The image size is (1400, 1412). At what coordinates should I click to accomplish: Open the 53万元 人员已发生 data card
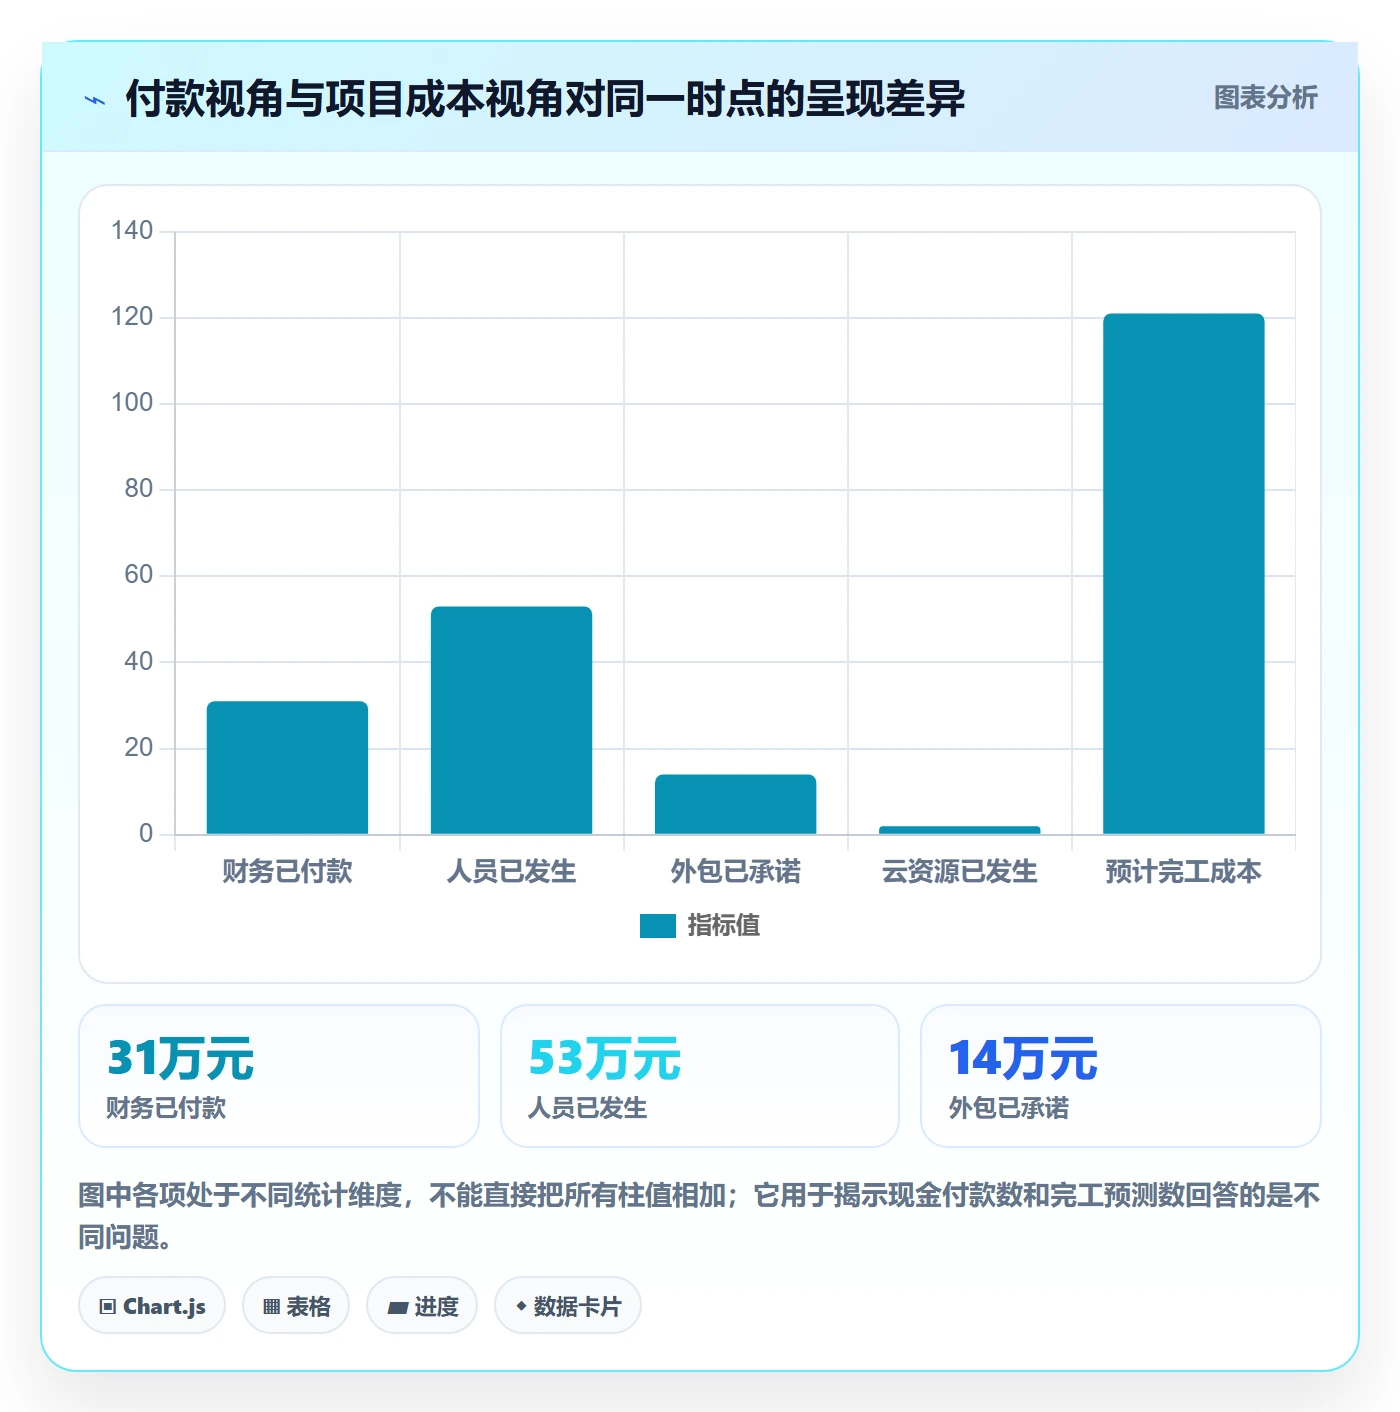[x=700, y=1076]
